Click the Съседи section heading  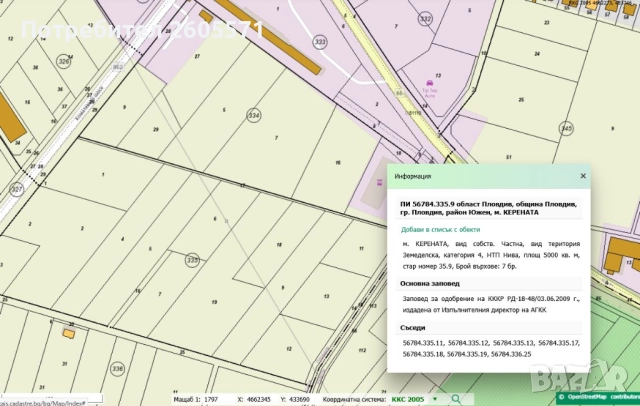pos(413,327)
